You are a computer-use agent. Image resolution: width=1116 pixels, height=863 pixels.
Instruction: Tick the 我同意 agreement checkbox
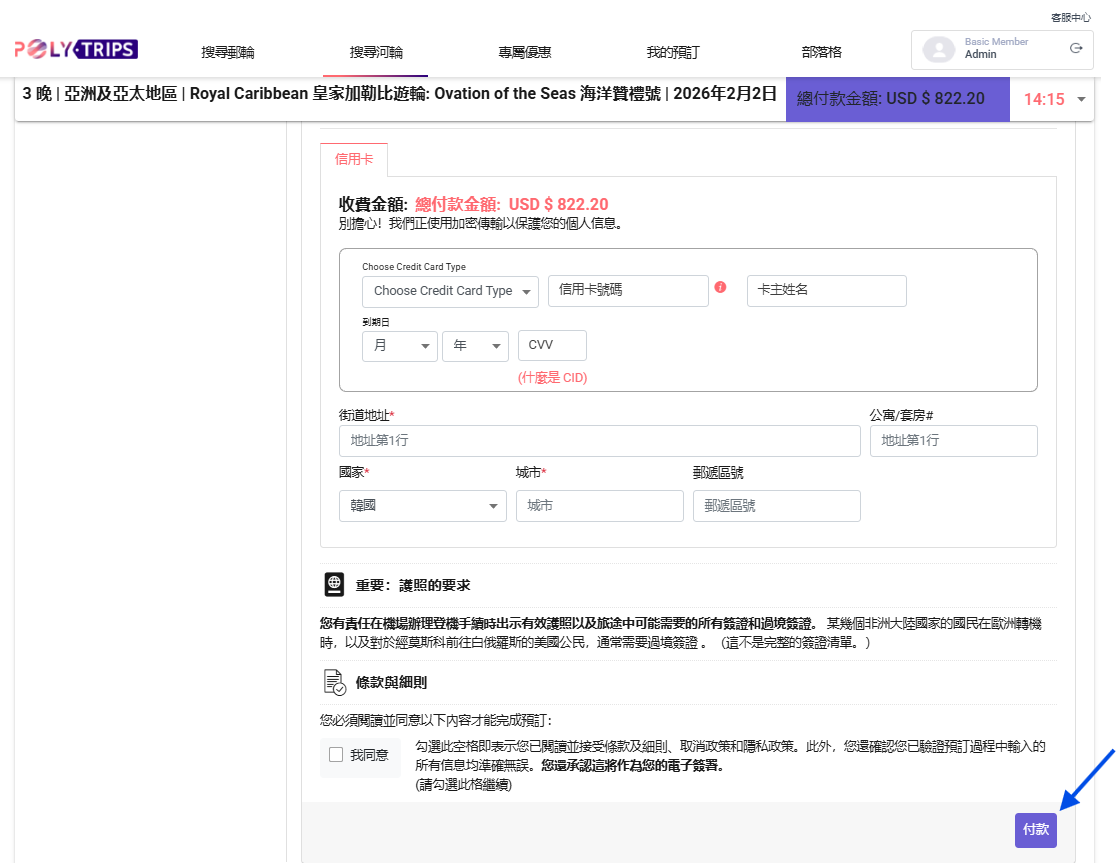(x=336, y=755)
